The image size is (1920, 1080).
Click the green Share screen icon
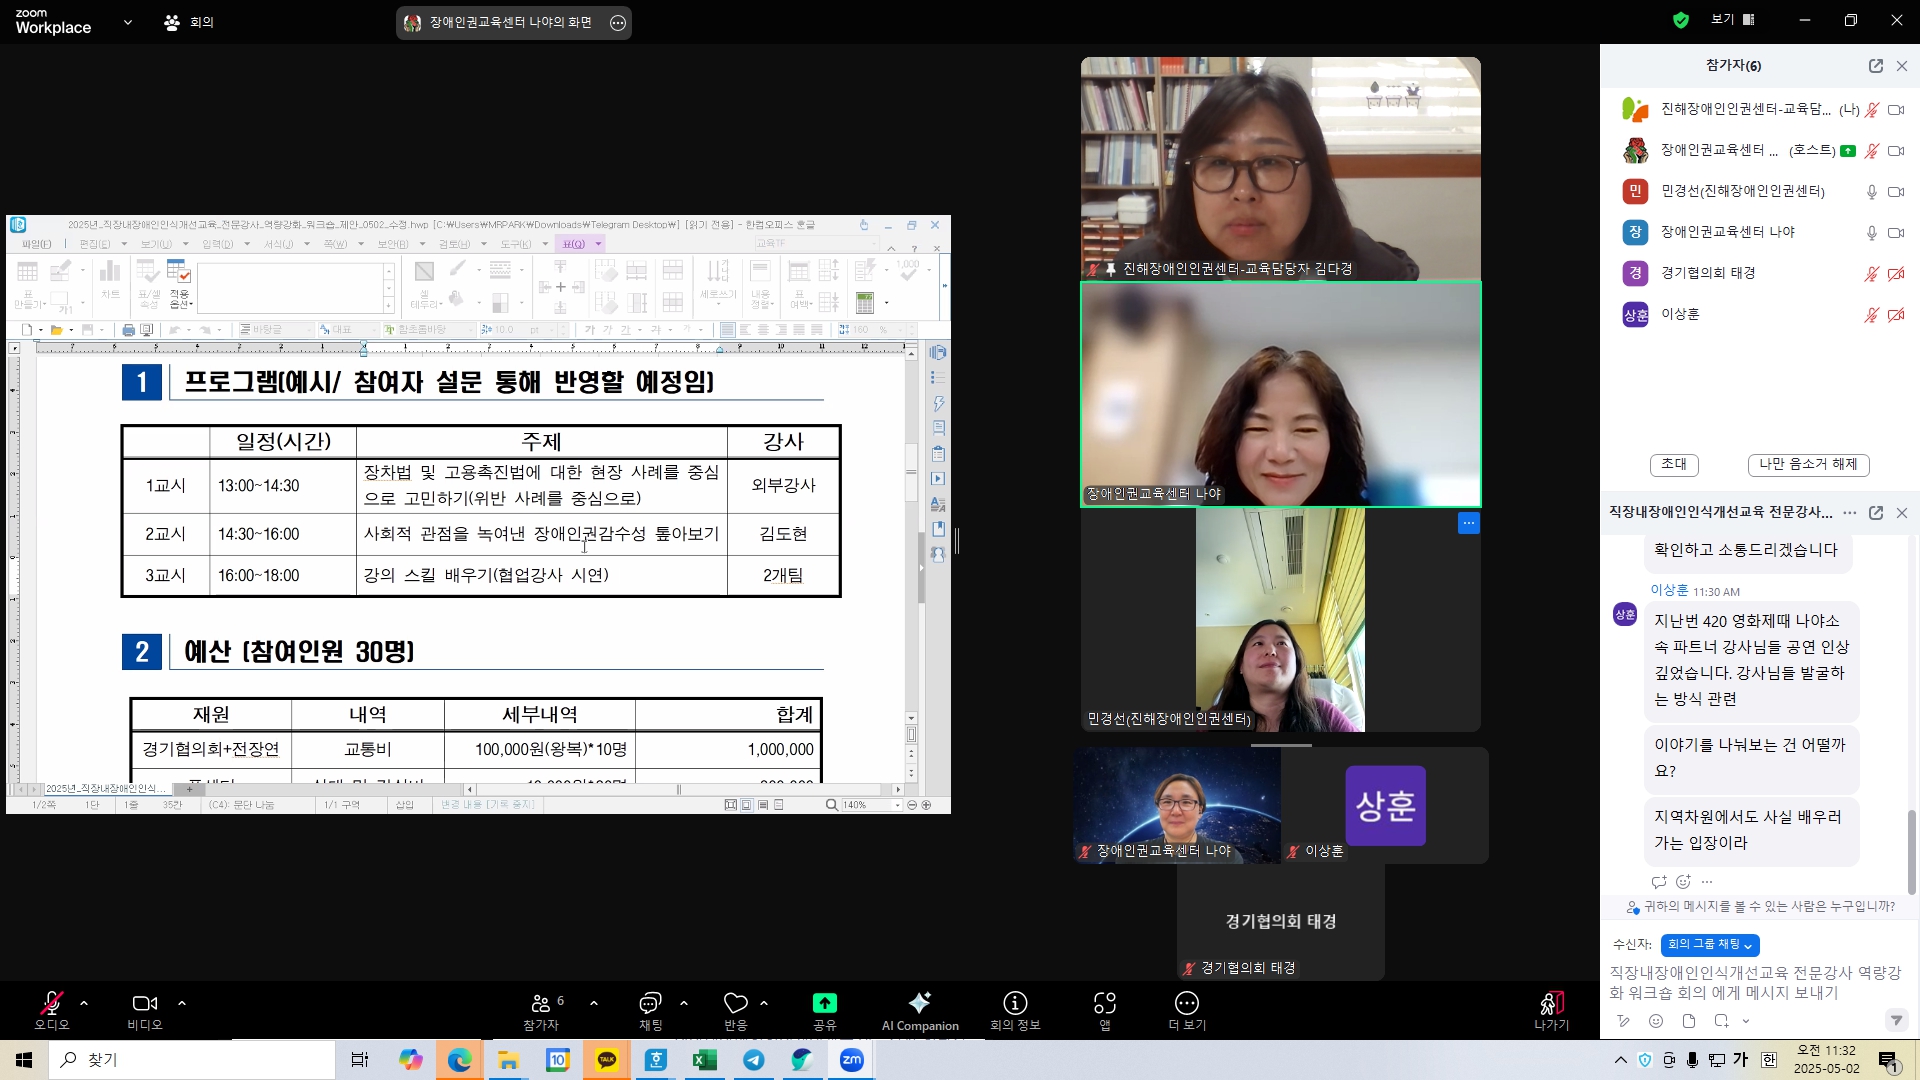[824, 1004]
